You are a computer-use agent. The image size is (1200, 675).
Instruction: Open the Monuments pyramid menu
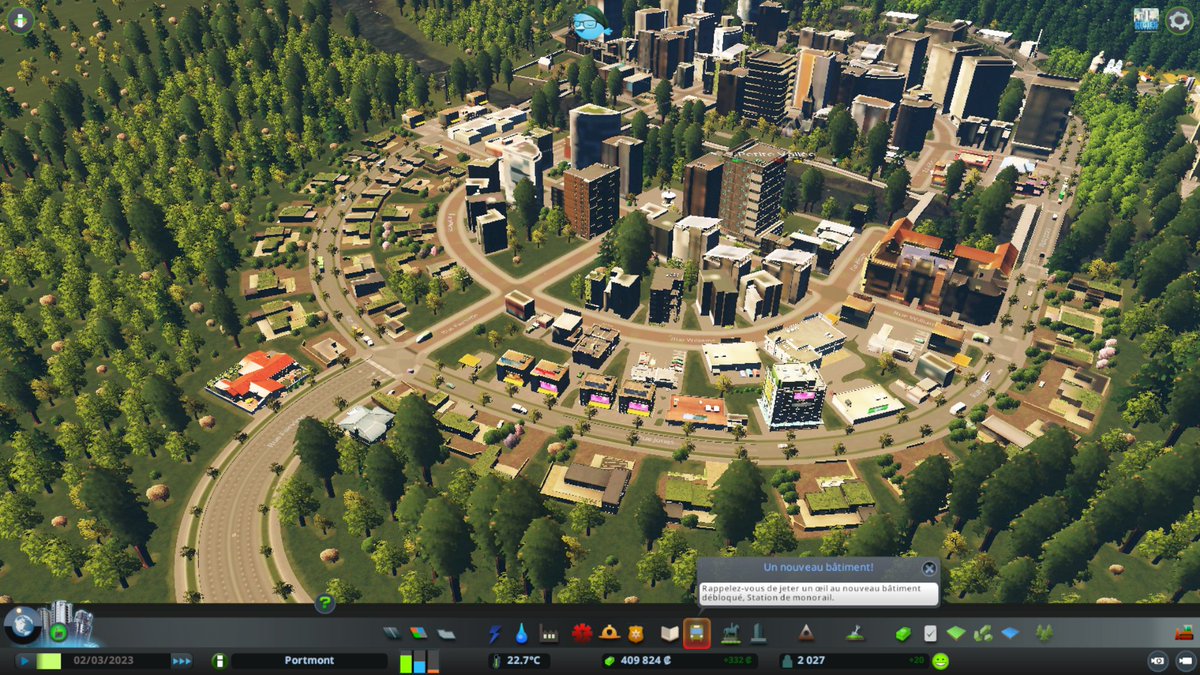(806, 633)
